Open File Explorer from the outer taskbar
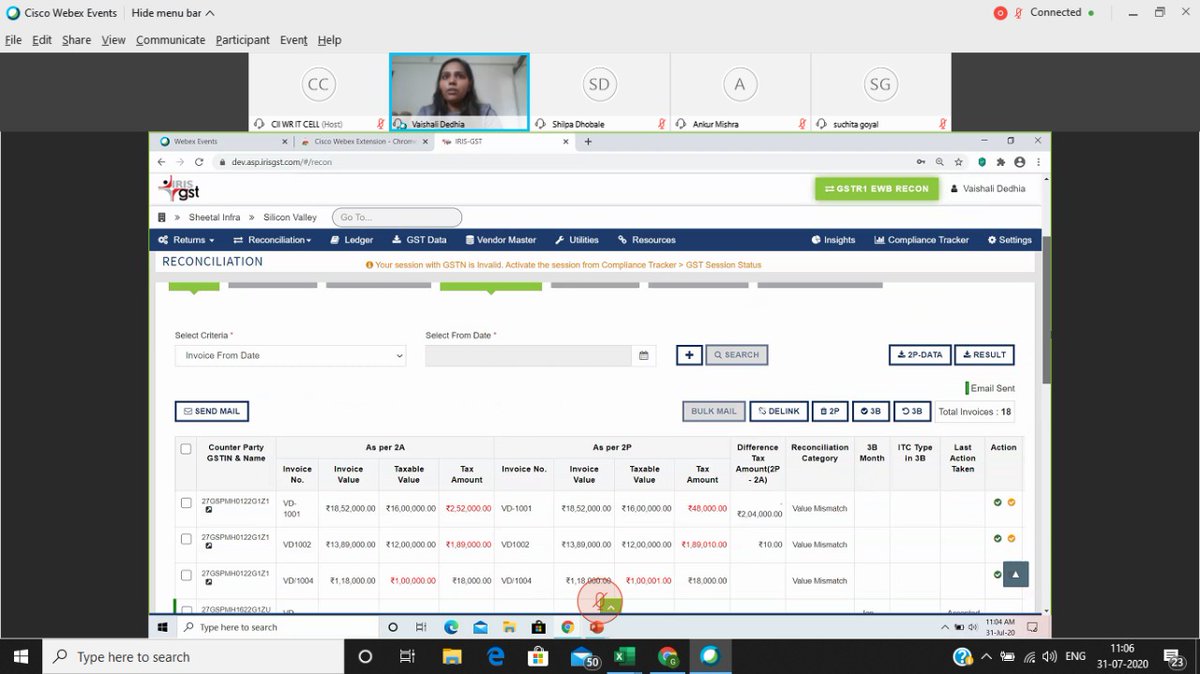Screen dimensions: 1200x674 tap(452, 657)
